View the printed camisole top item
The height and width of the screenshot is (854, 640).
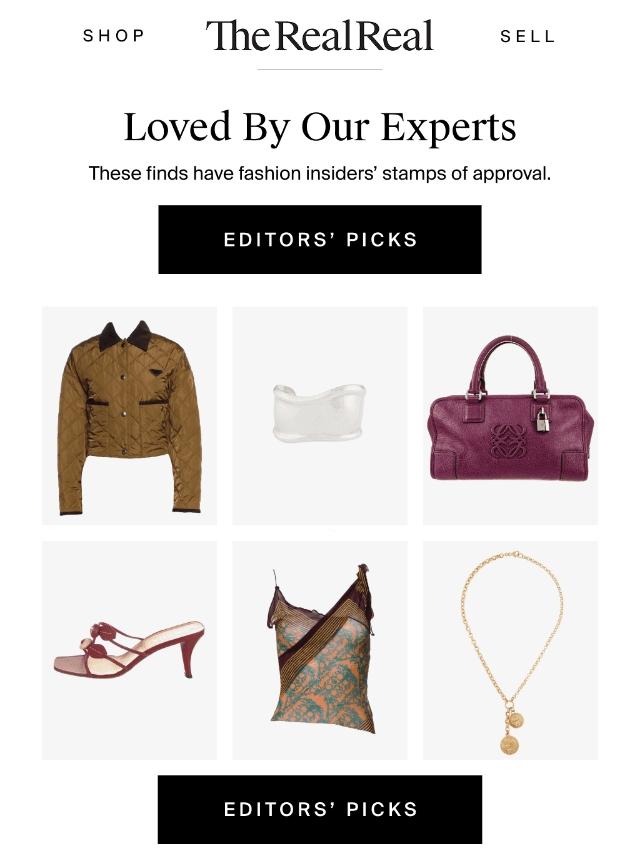(x=320, y=650)
